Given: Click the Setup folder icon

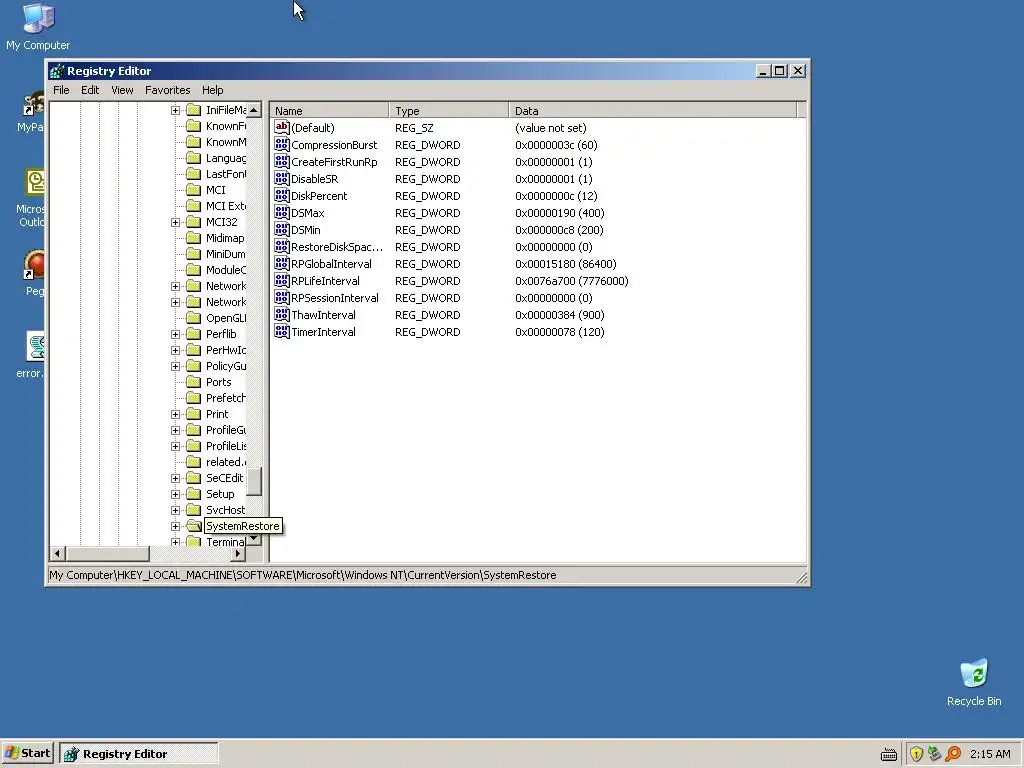Looking at the screenshot, I should tap(193, 494).
